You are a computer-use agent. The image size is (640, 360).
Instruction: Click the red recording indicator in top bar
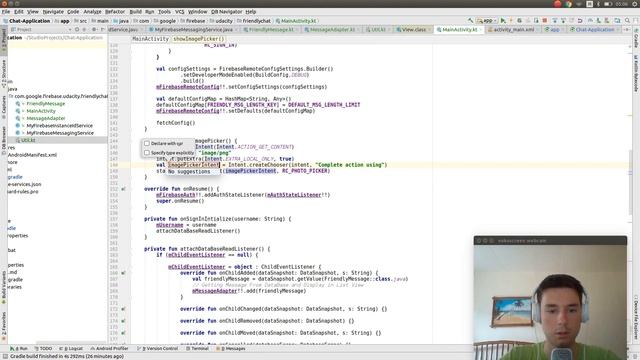pos(558,4)
